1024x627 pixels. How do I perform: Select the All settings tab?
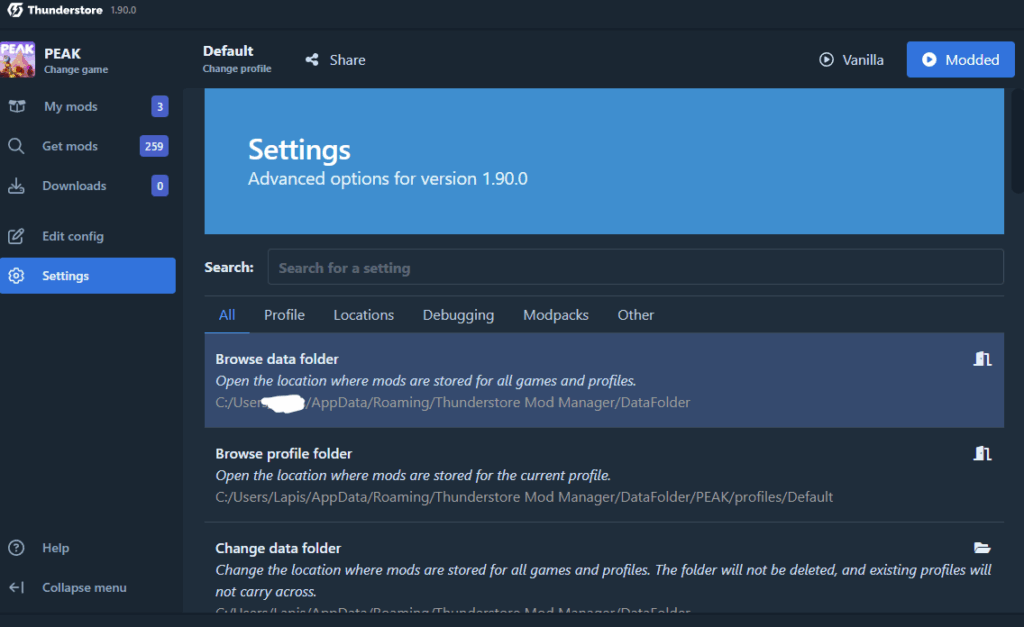[x=227, y=315]
